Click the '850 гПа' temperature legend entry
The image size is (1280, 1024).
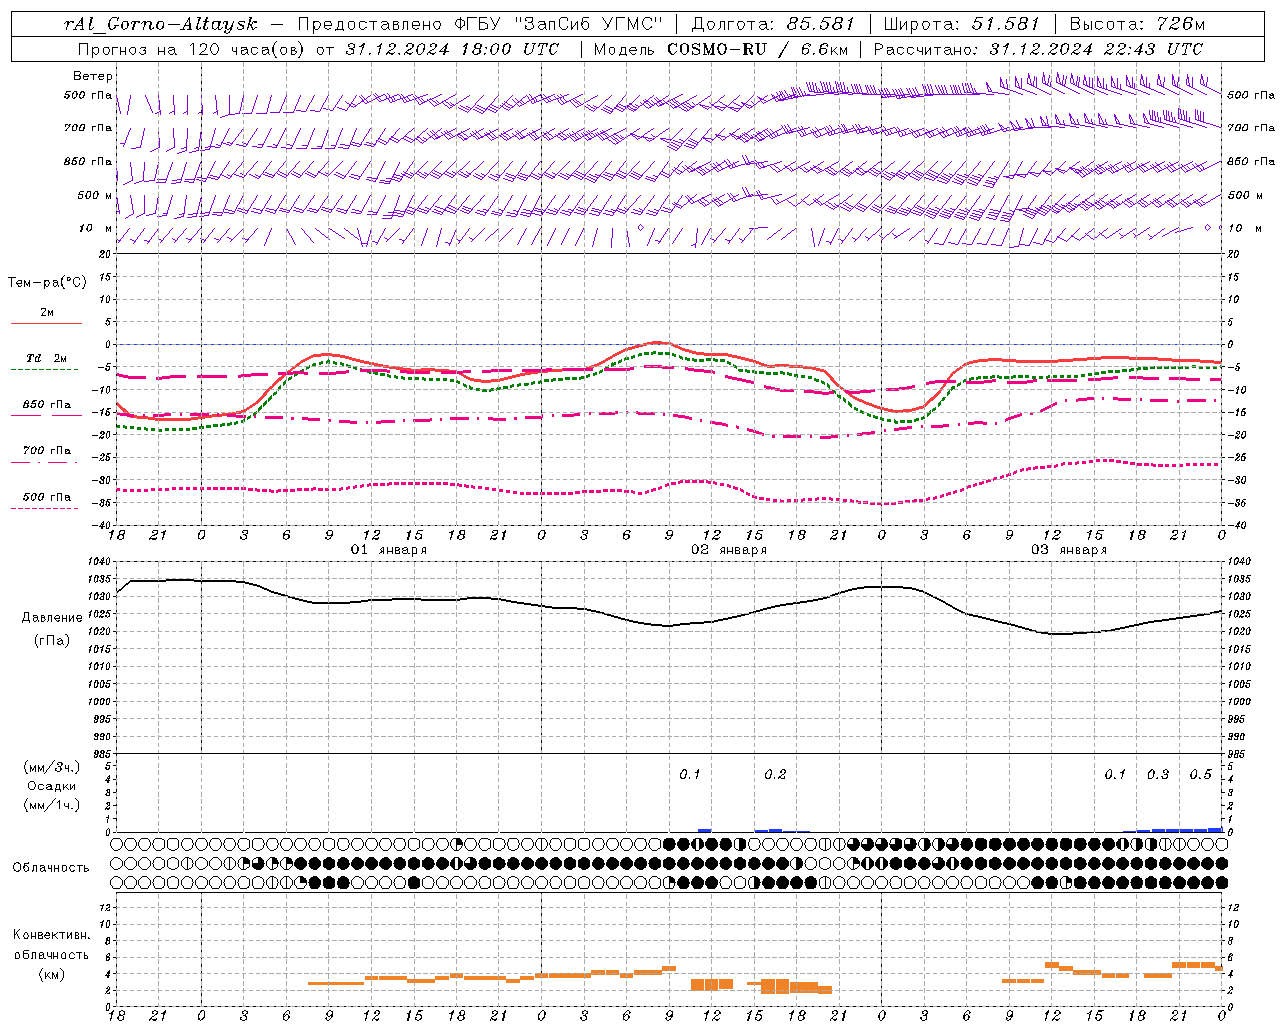pos(47,405)
